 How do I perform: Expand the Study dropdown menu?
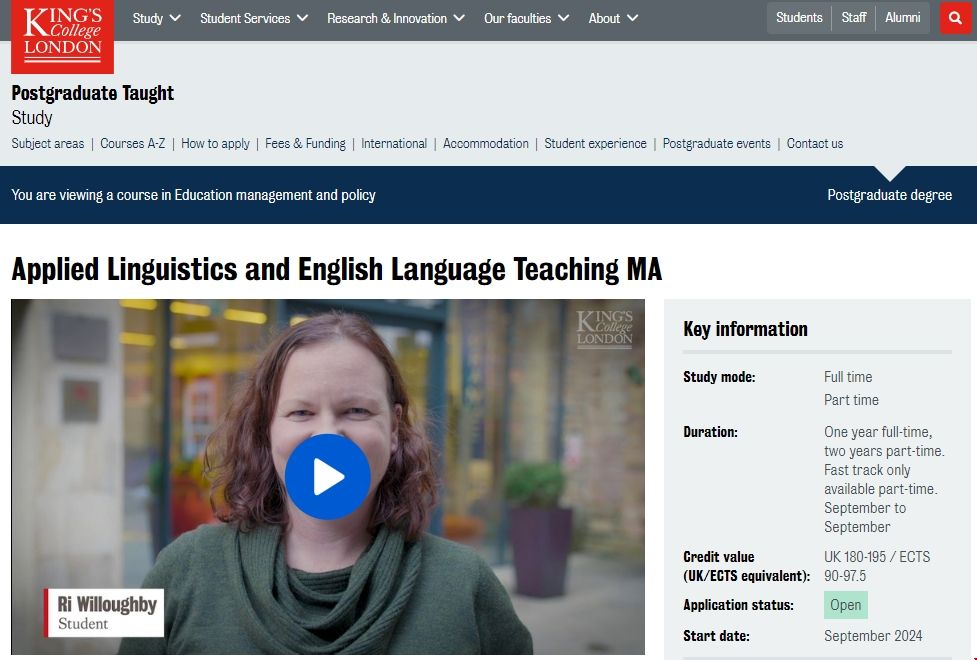click(x=156, y=18)
